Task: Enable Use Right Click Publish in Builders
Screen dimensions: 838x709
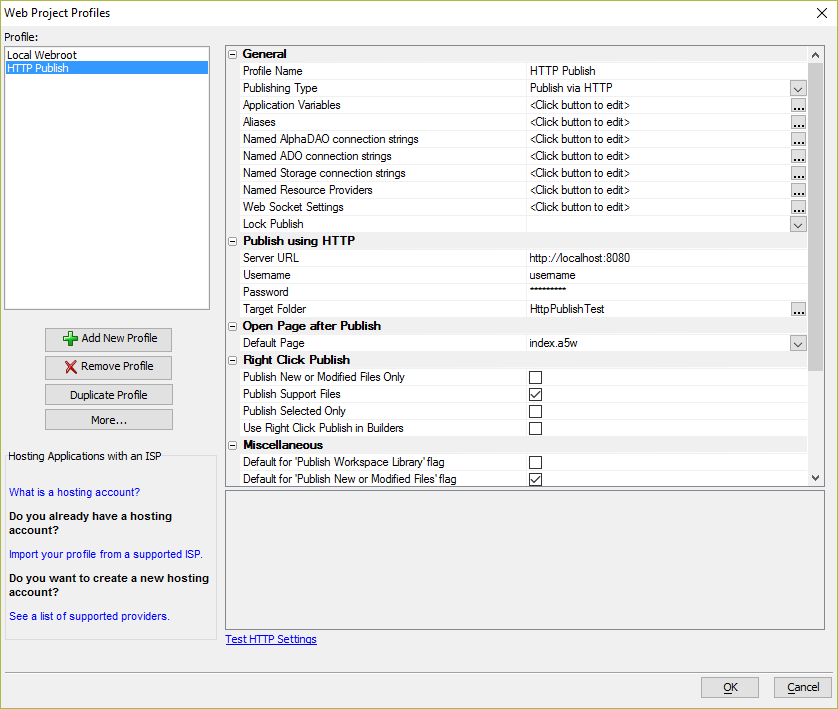Action: point(535,428)
